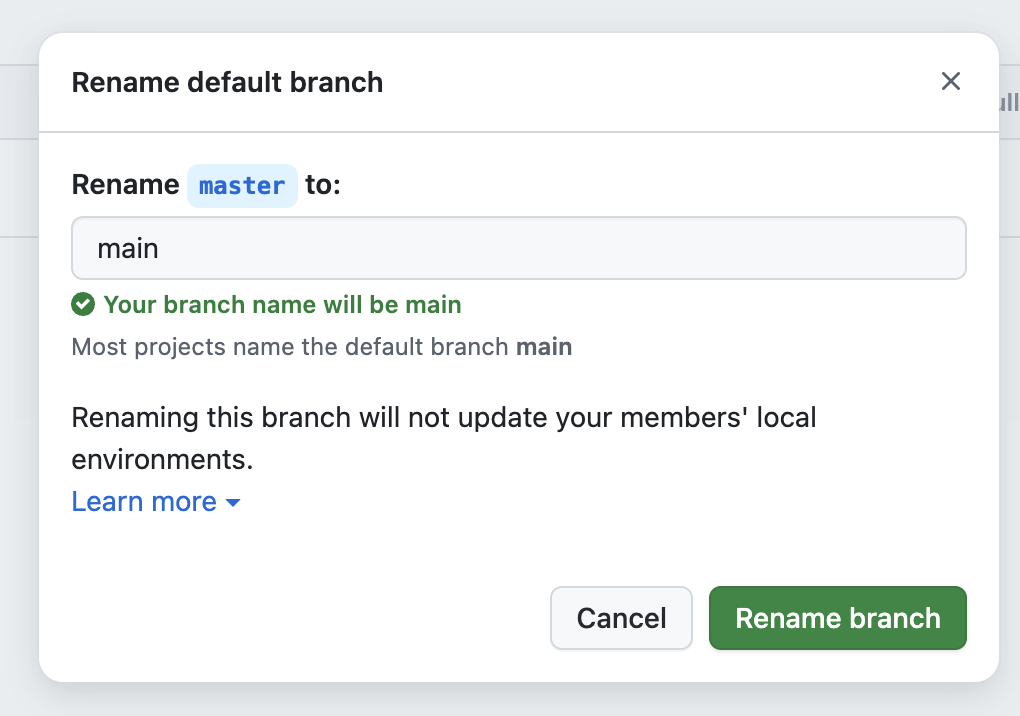1020x716 pixels.
Task: Click the empty dialog space left of Cancel
Action: pyautogui.click(x=300, y=618)
